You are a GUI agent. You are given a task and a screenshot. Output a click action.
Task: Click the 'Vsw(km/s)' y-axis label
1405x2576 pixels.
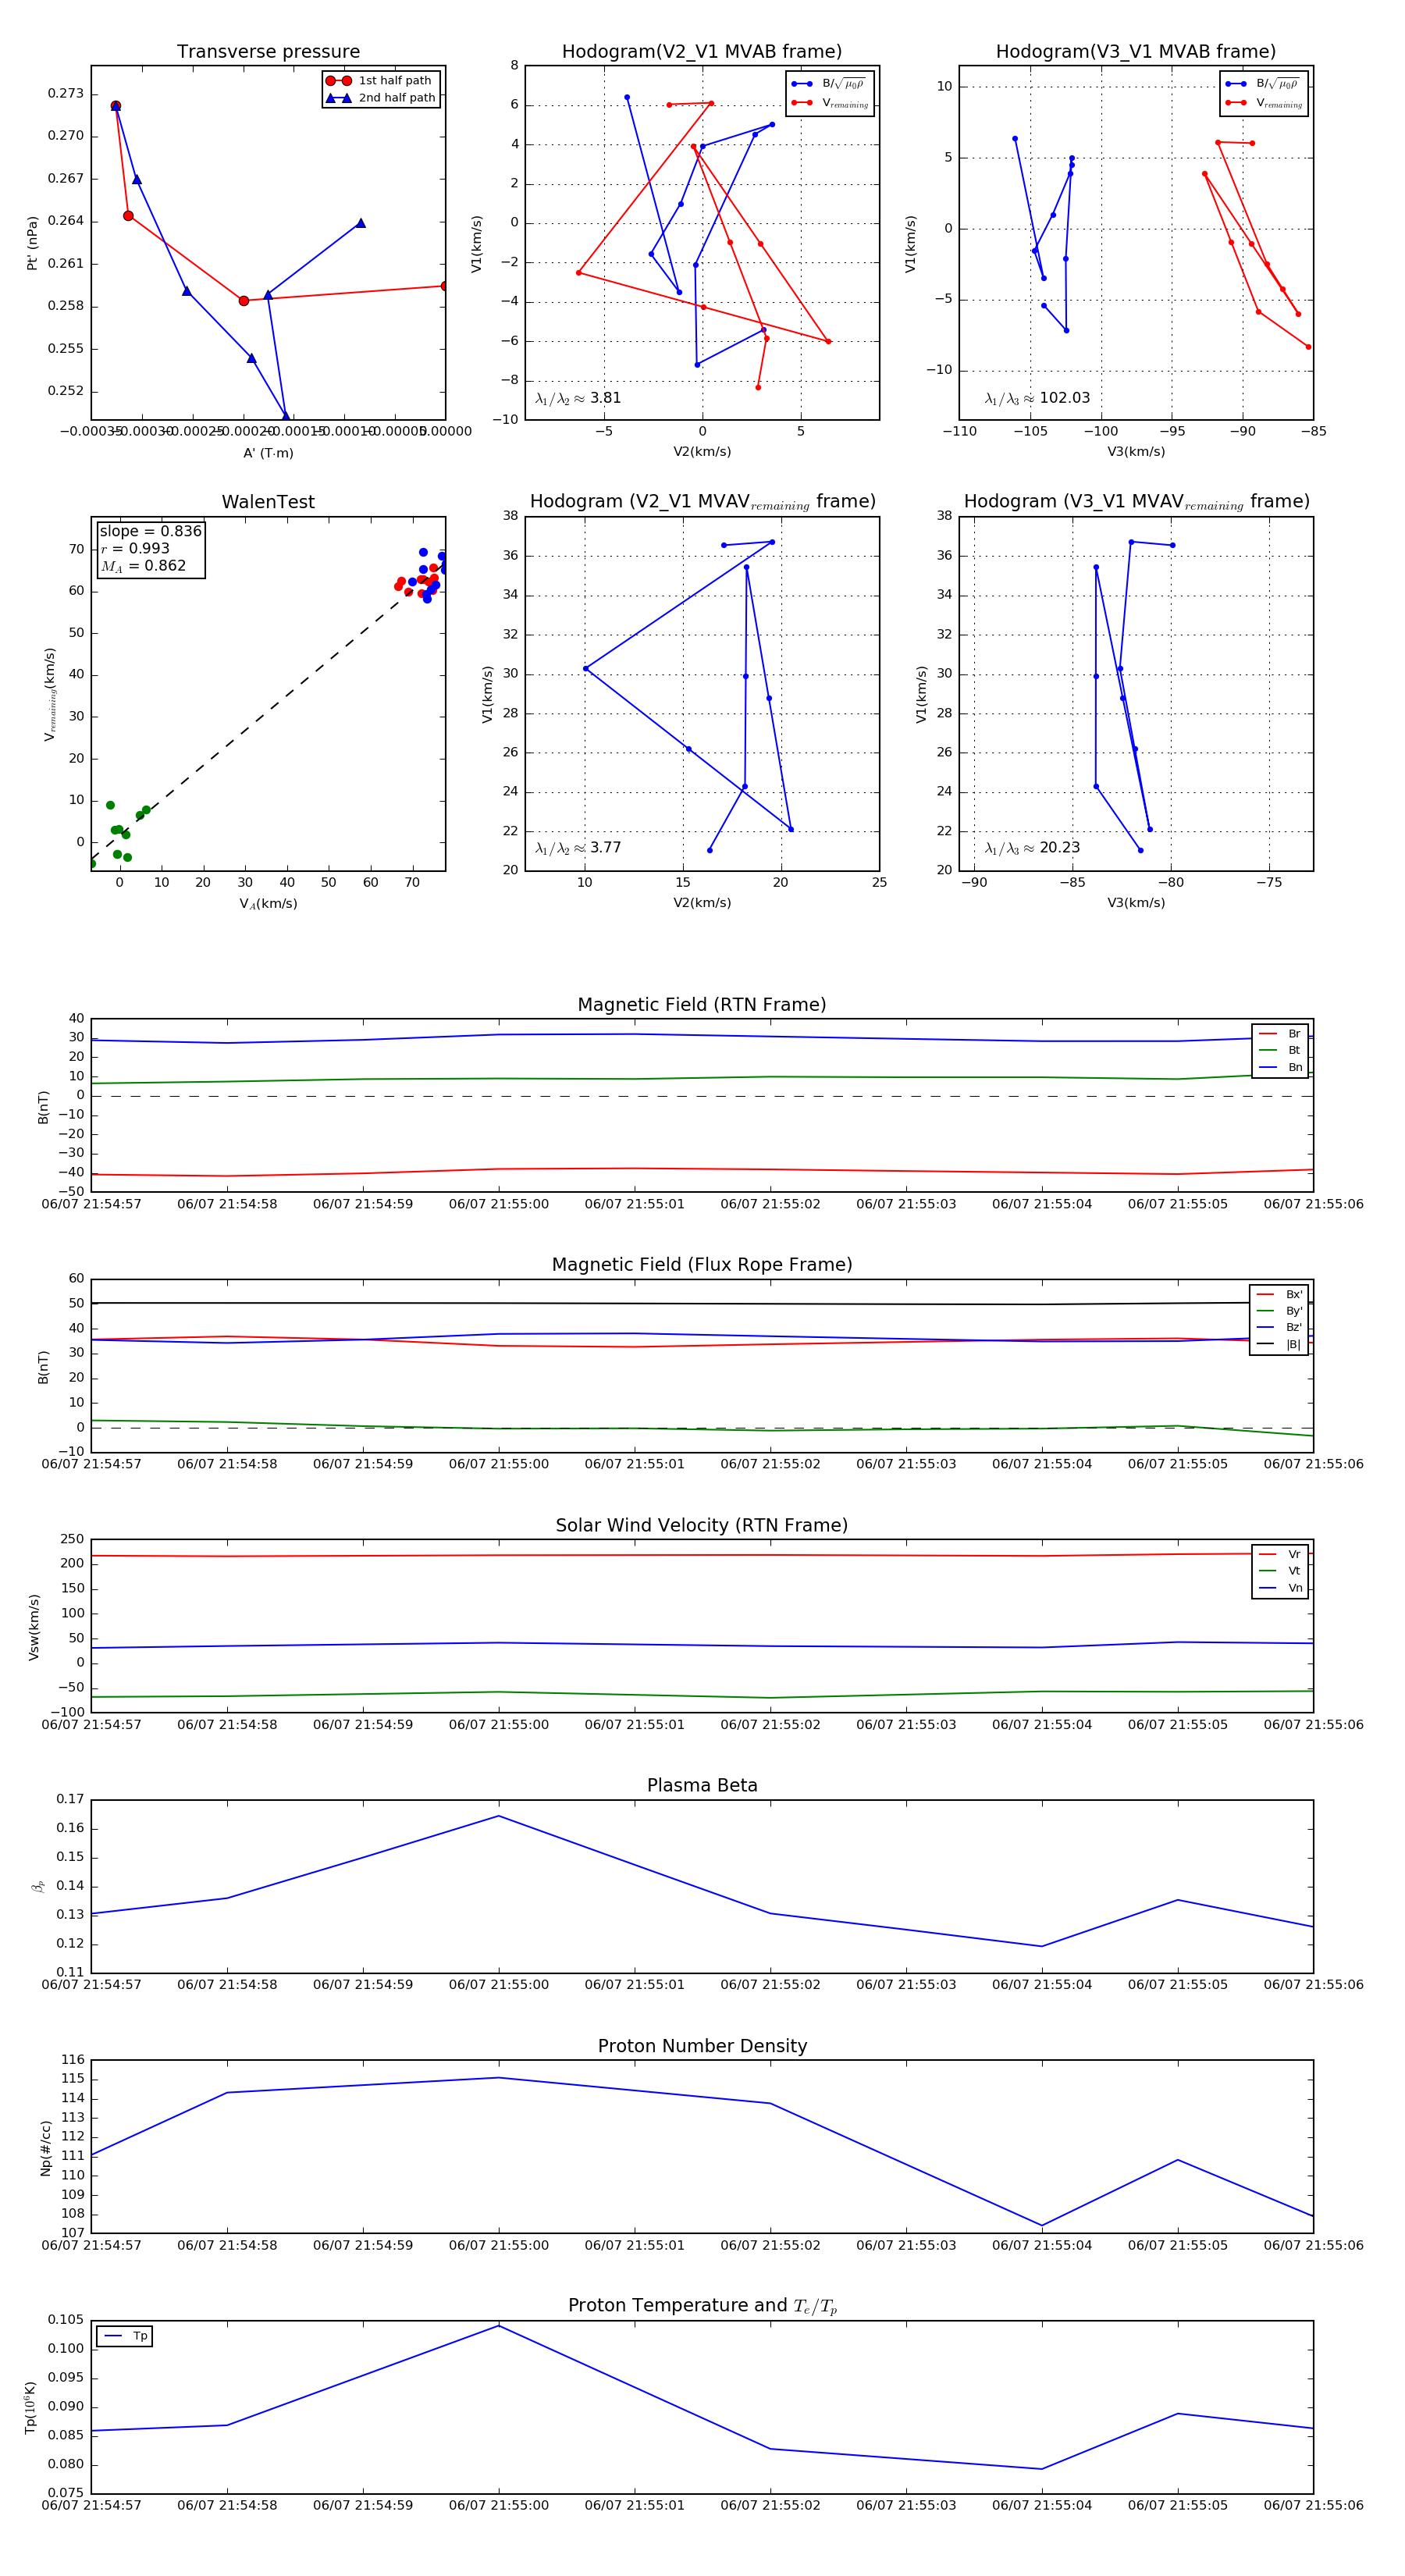pyautogui.click(x=33, y=1627)
